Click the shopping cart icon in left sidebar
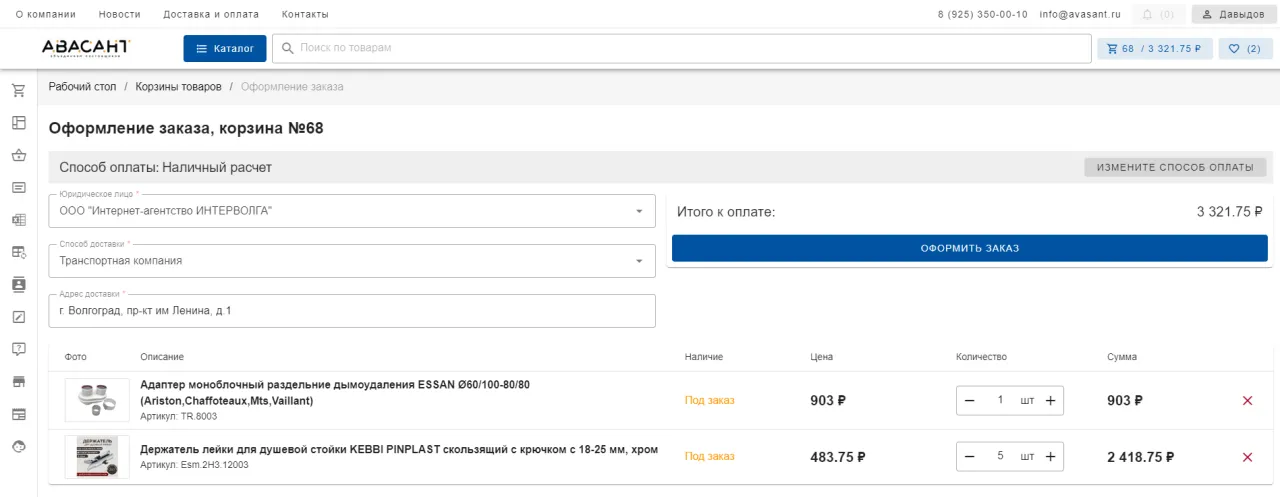The image size is (1280, 497). [18, 91]
